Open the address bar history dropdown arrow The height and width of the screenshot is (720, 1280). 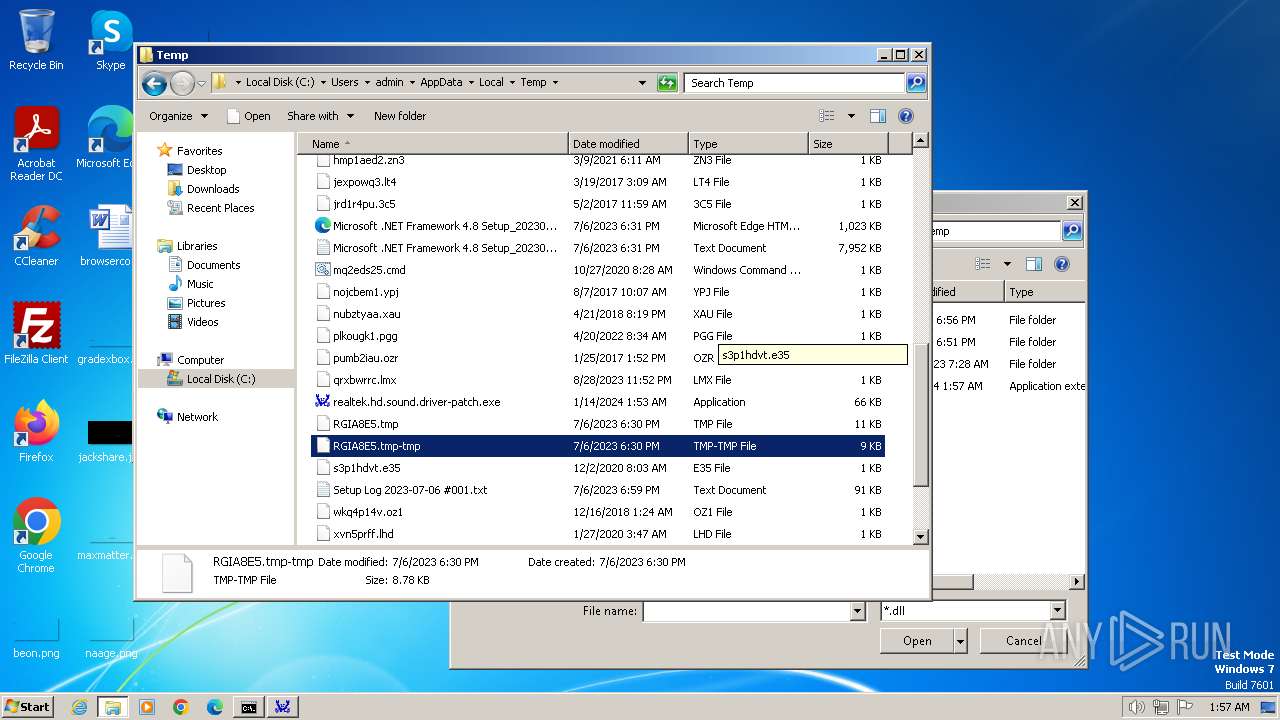coord(642,83)
